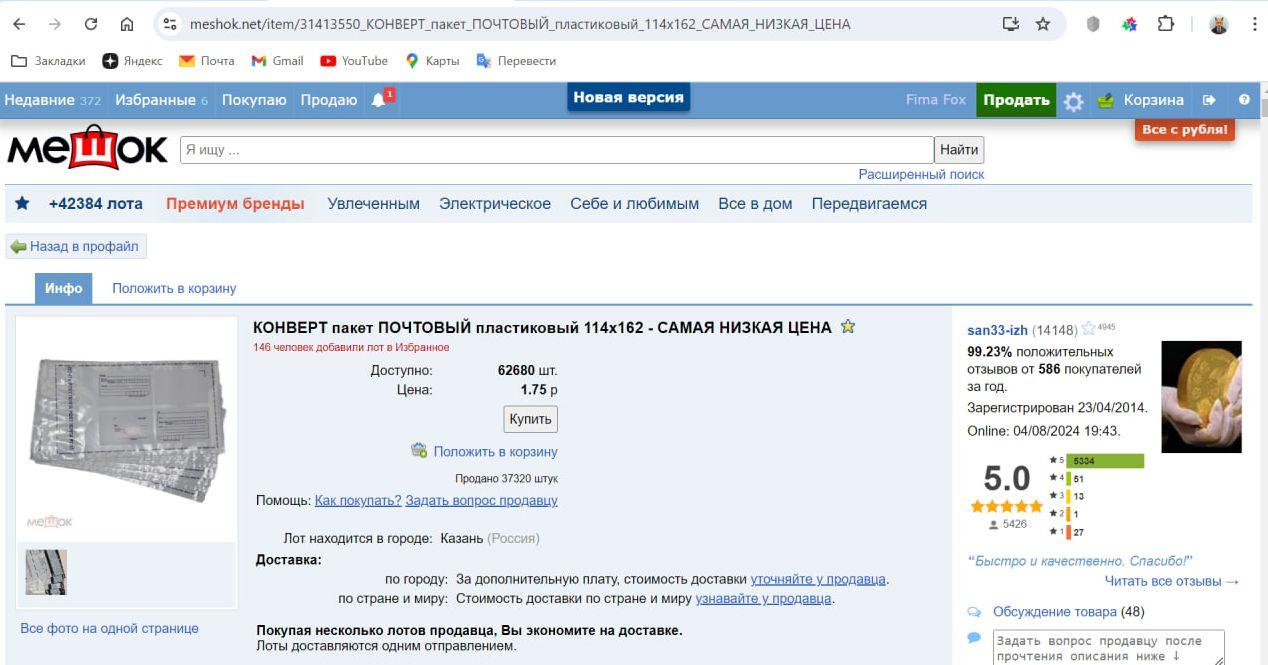Open the Chrome three-dot menu
Screen dimensions: 1268x665
point(1254,24)
